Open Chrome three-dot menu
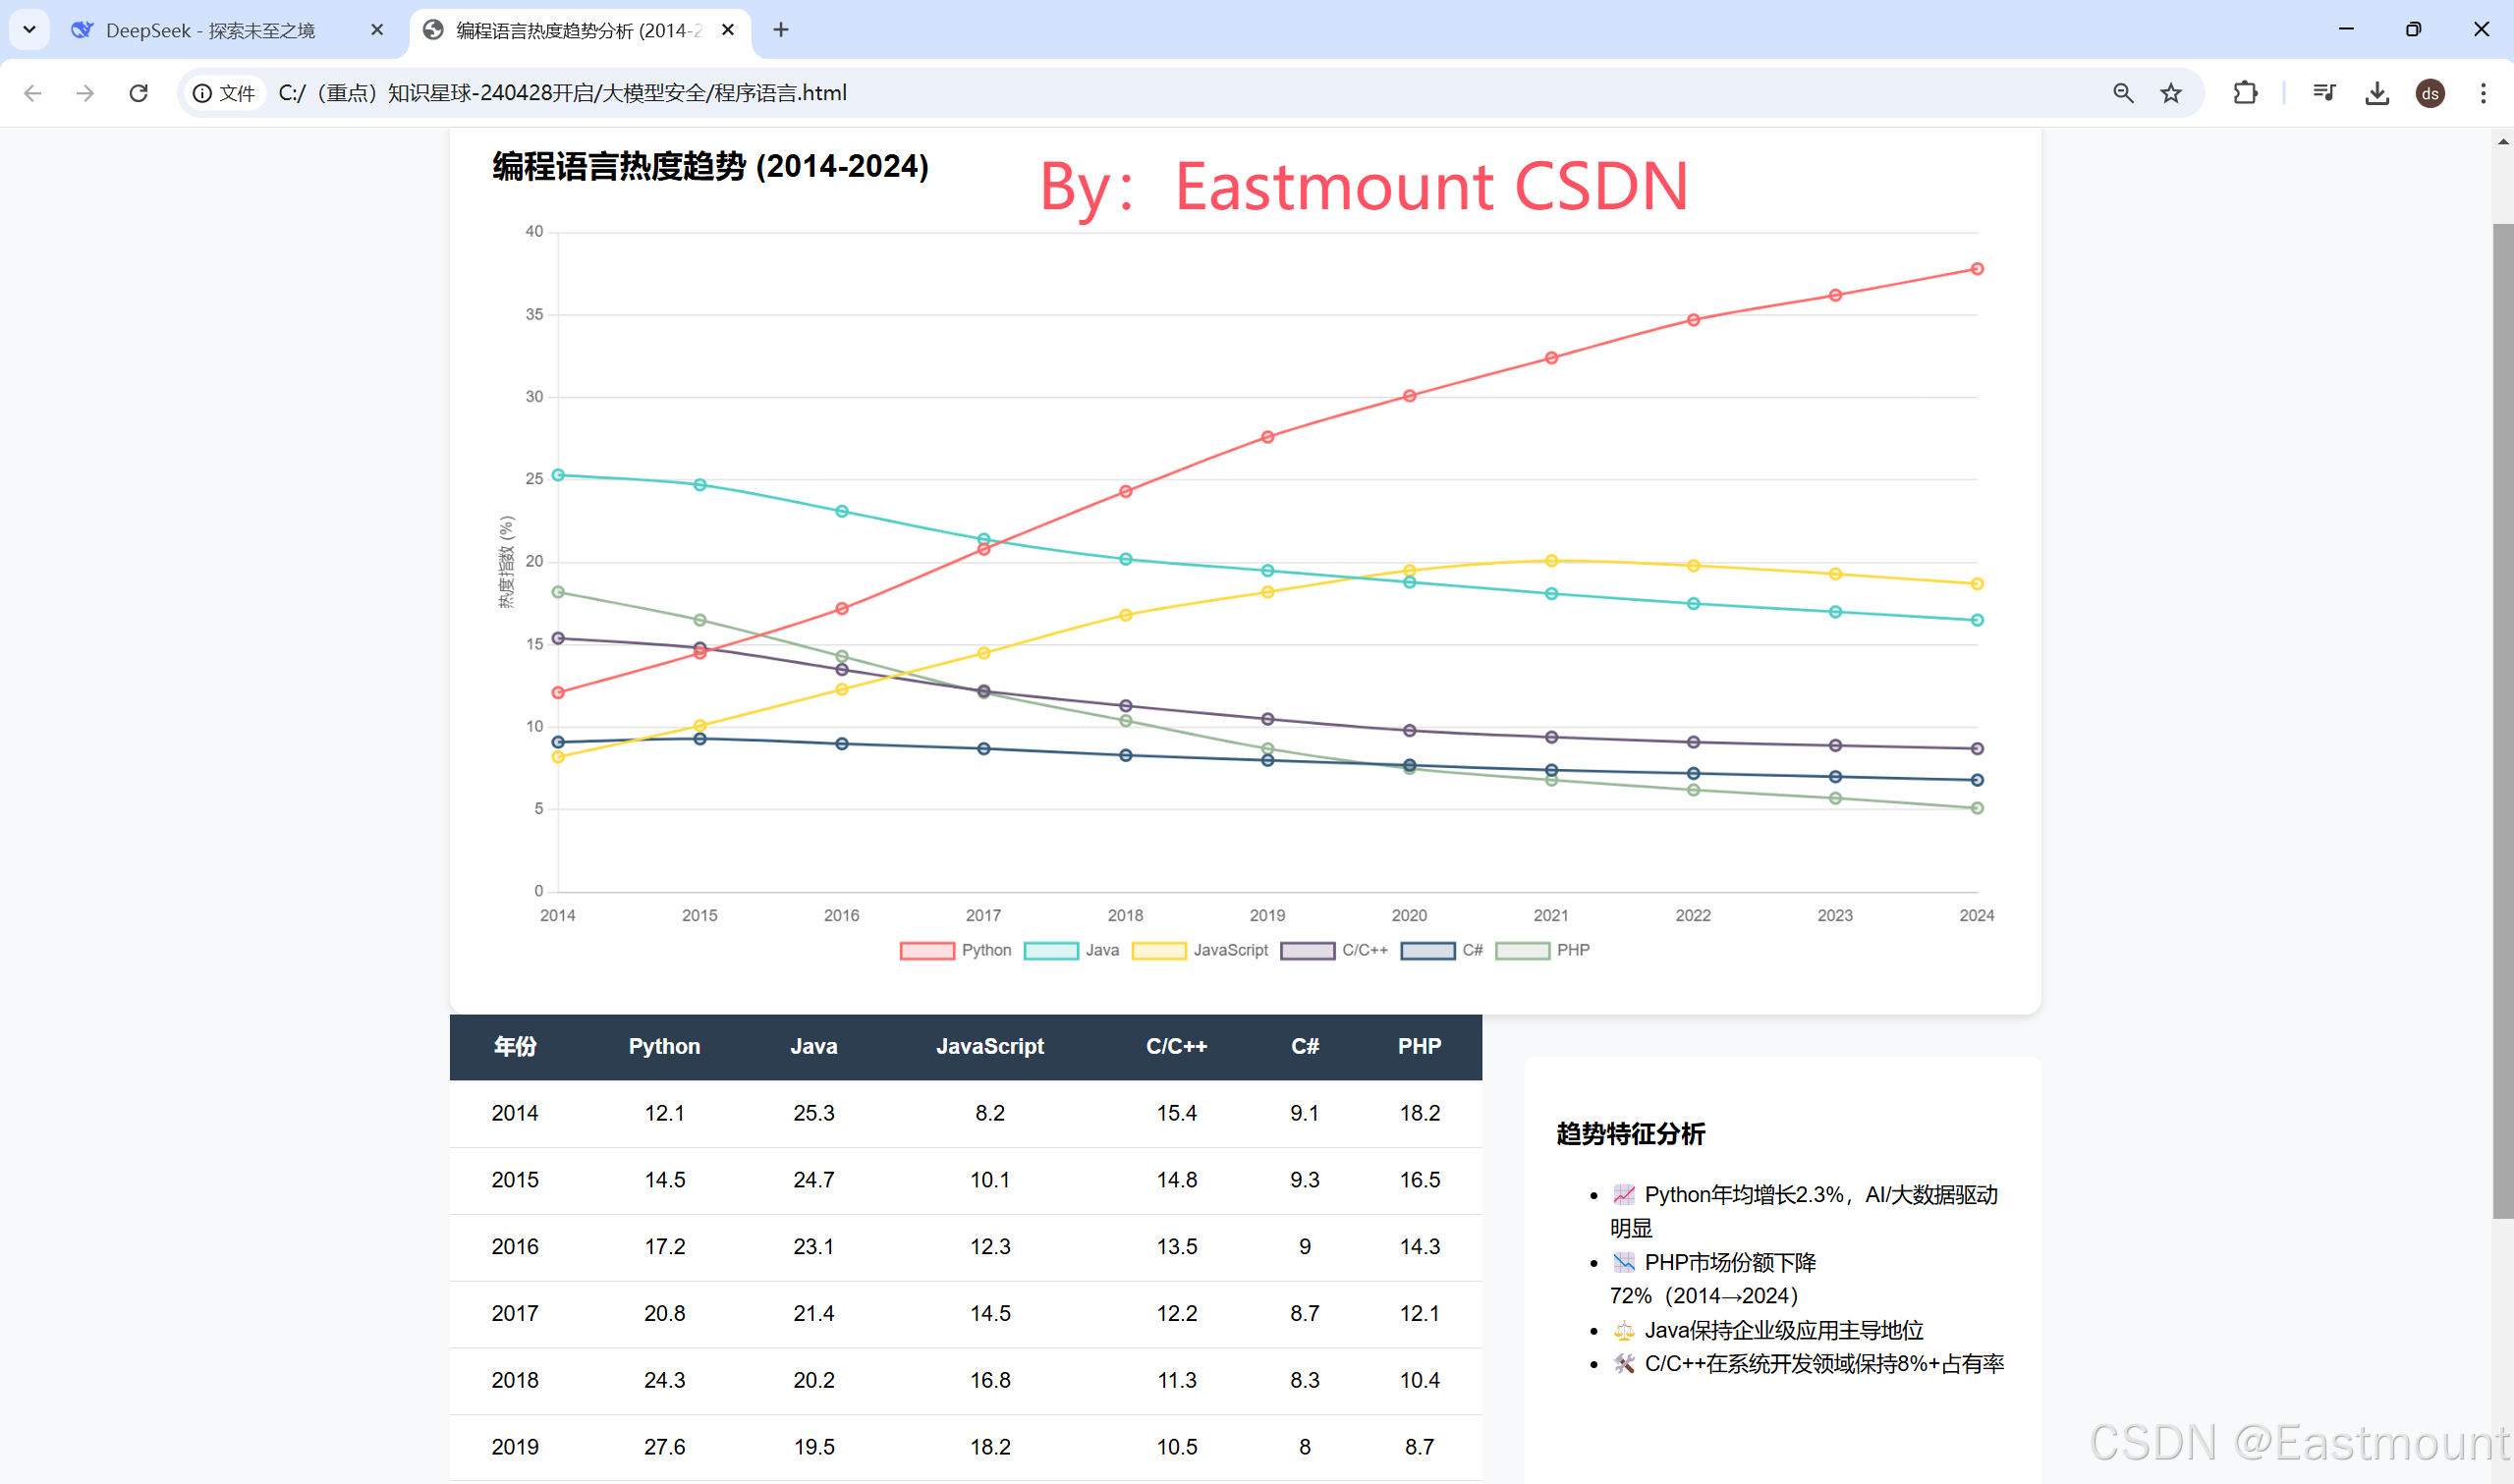Image resolution: width=2514 pixels, height=1484 pixels. [2483, 93]
